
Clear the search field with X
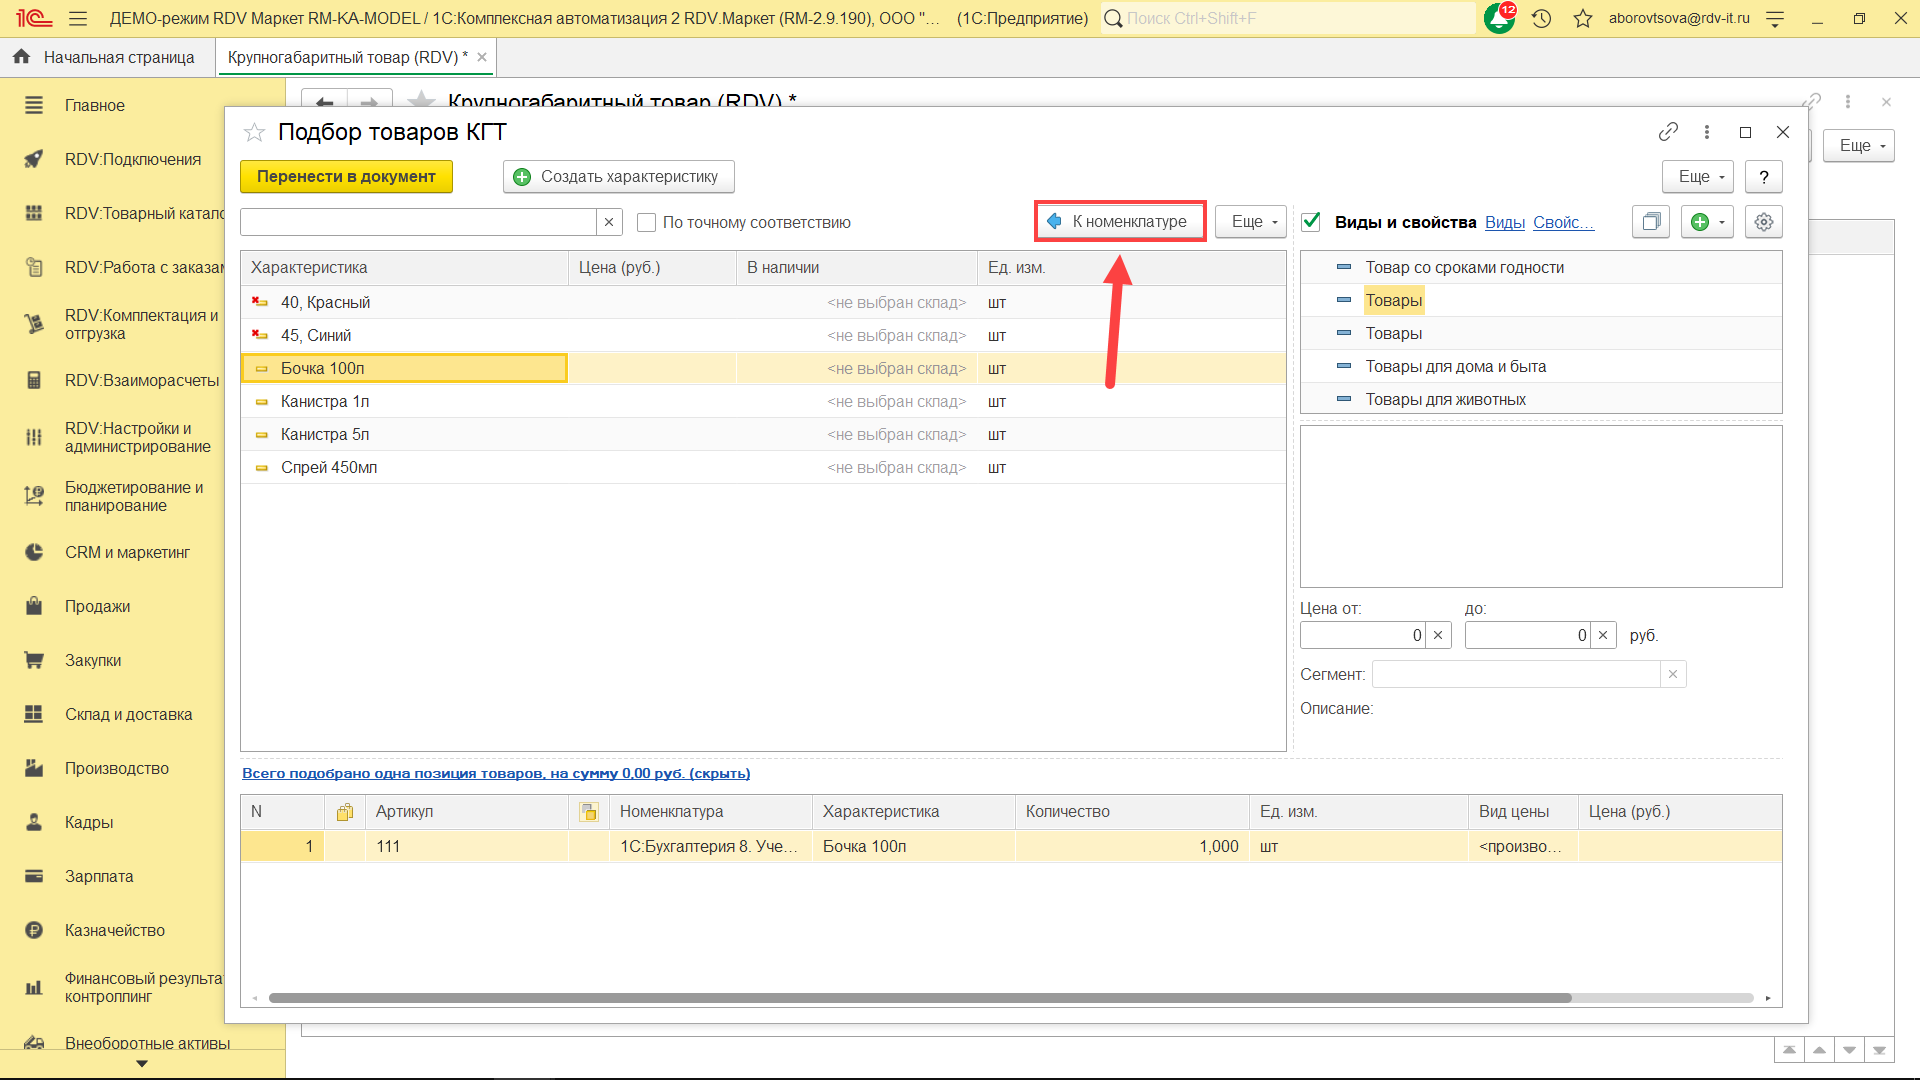pyautogui.click(x=609, y=222)
